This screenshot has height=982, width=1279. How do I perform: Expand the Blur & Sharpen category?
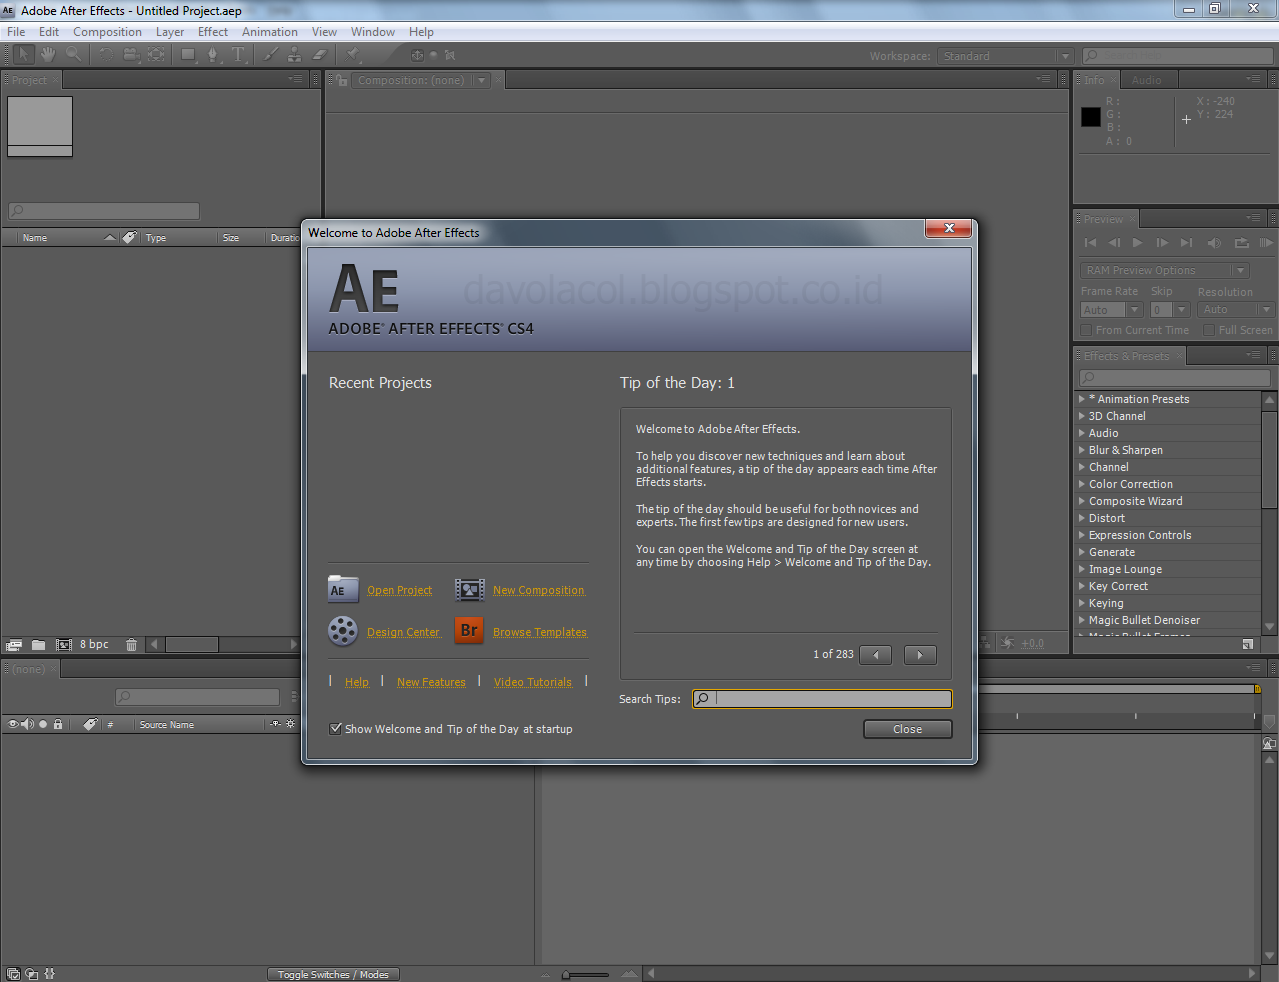[x=1081, y=450]
